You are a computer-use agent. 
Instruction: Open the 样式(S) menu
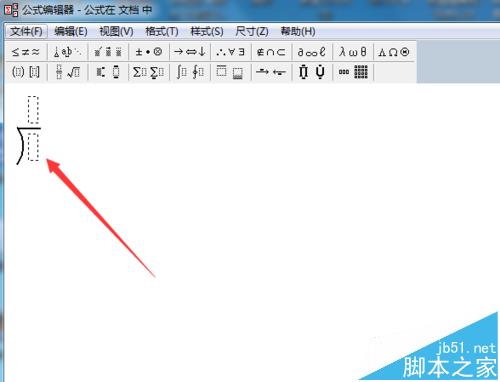(207, 32)
